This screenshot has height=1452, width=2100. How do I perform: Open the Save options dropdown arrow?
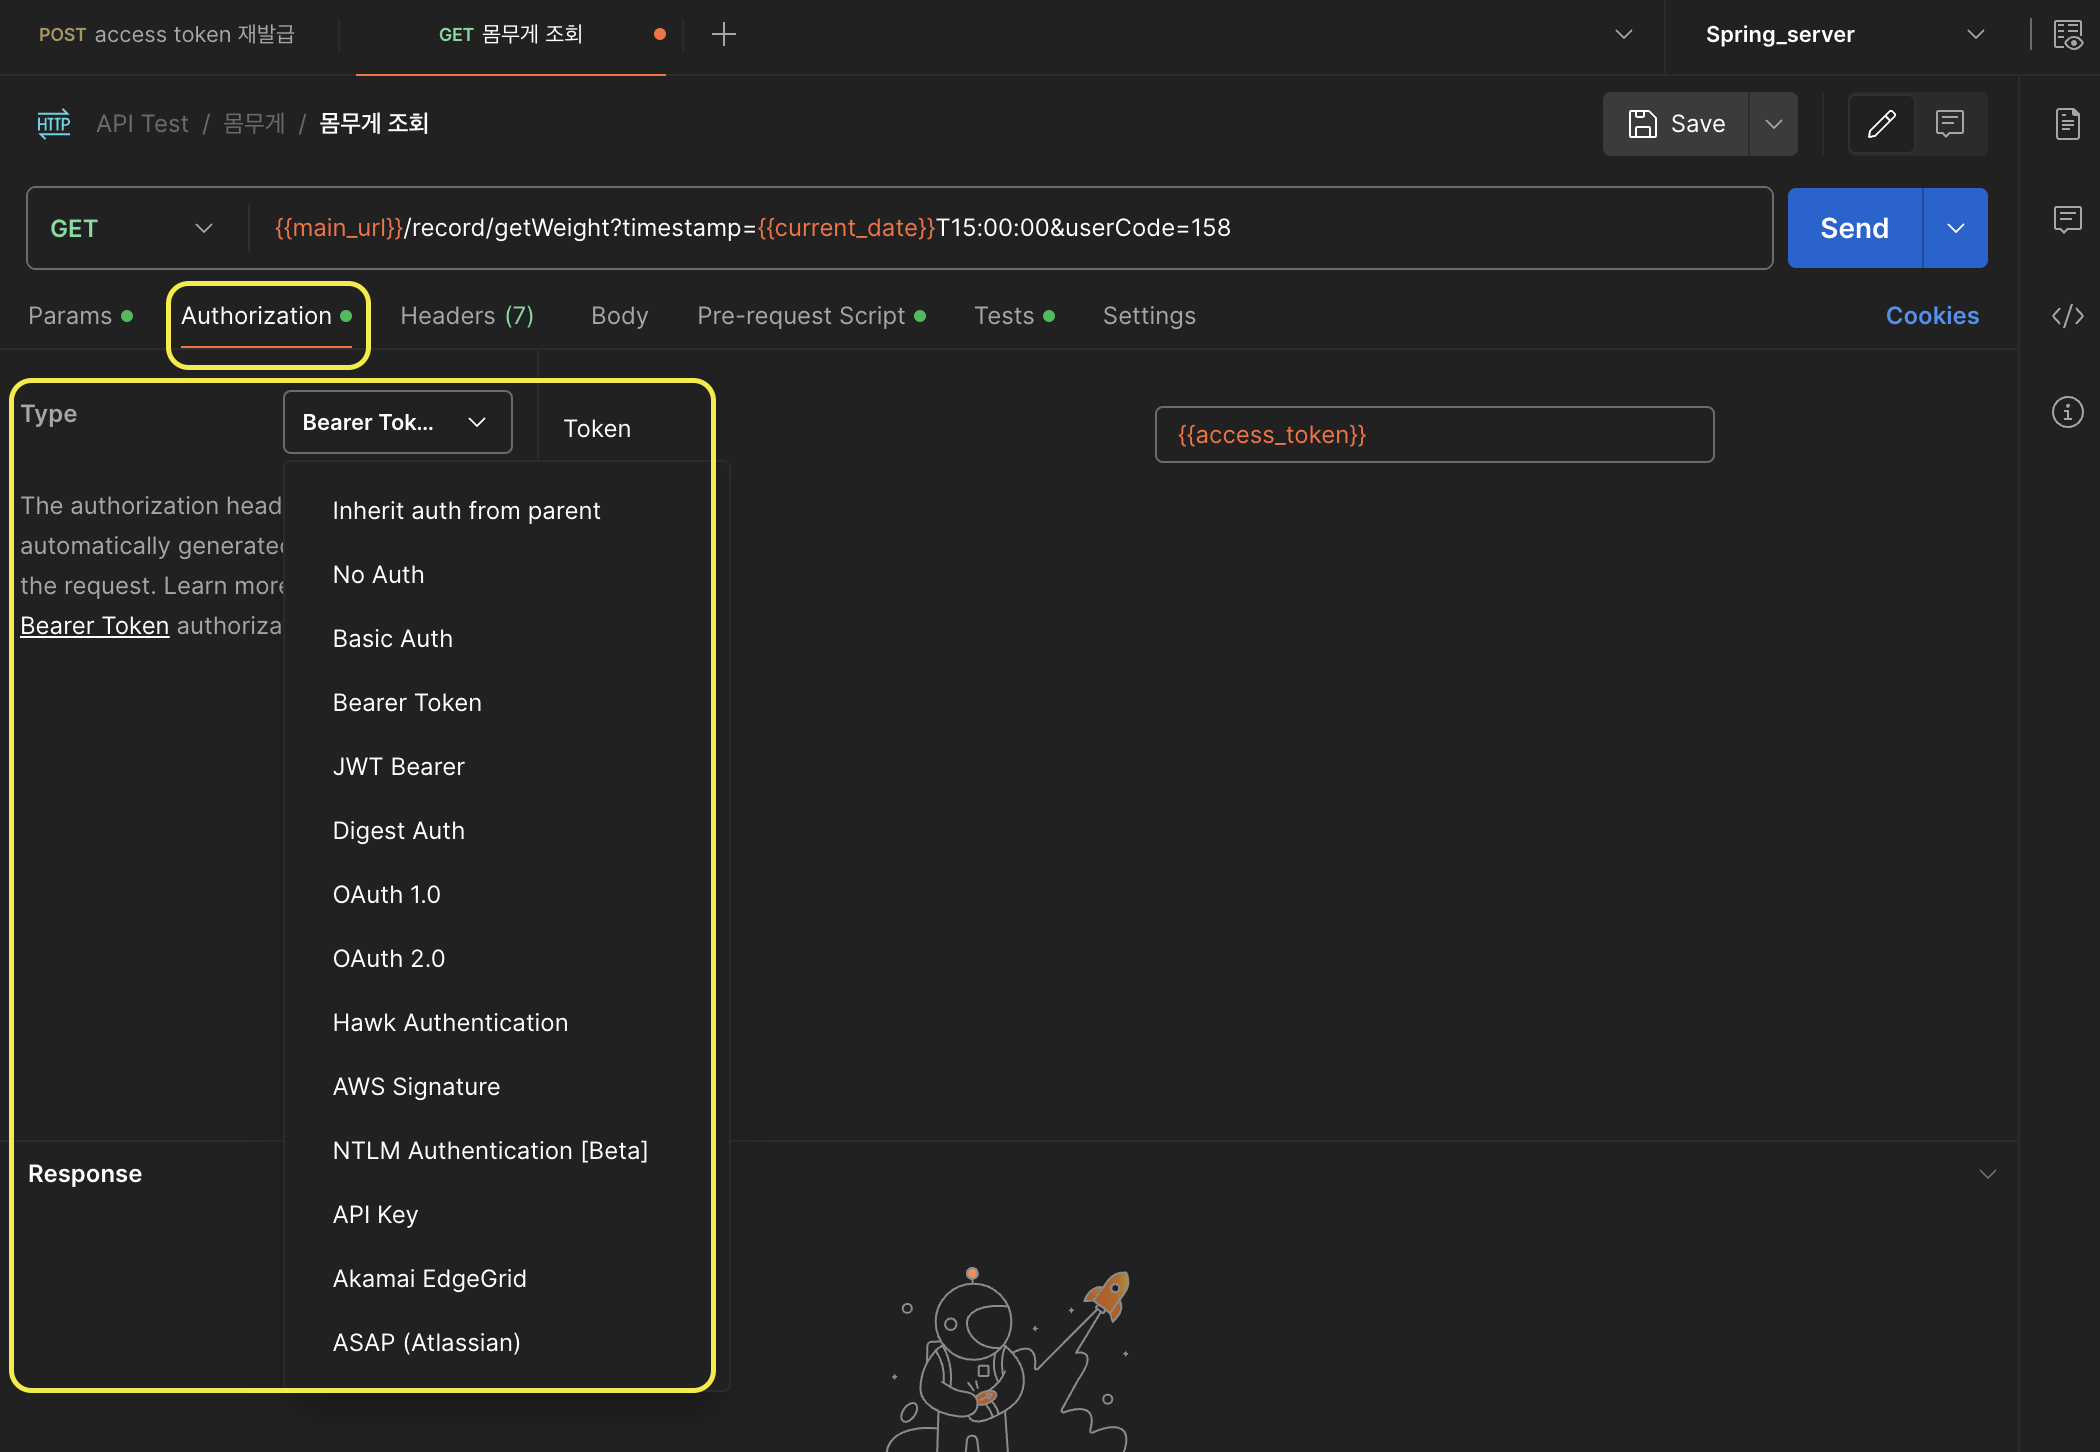(1773, 124)
